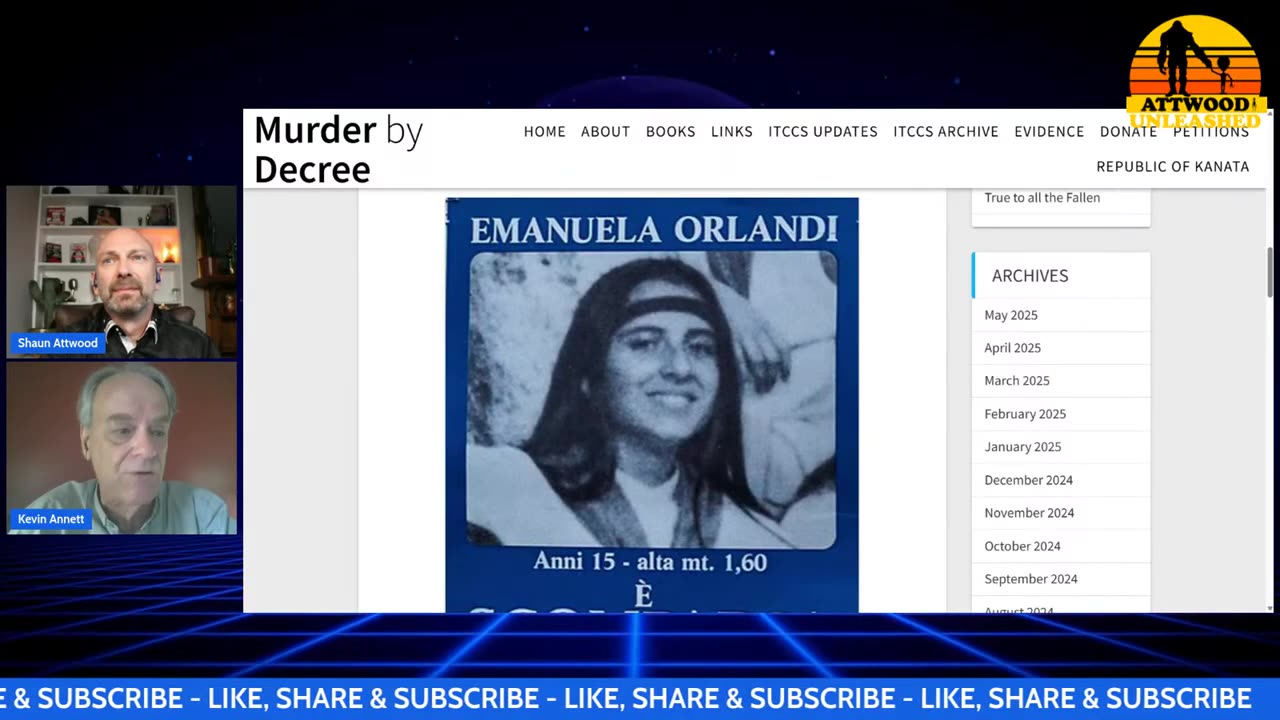Click the page vertical scrollbar thumb

pos(1271,271)
